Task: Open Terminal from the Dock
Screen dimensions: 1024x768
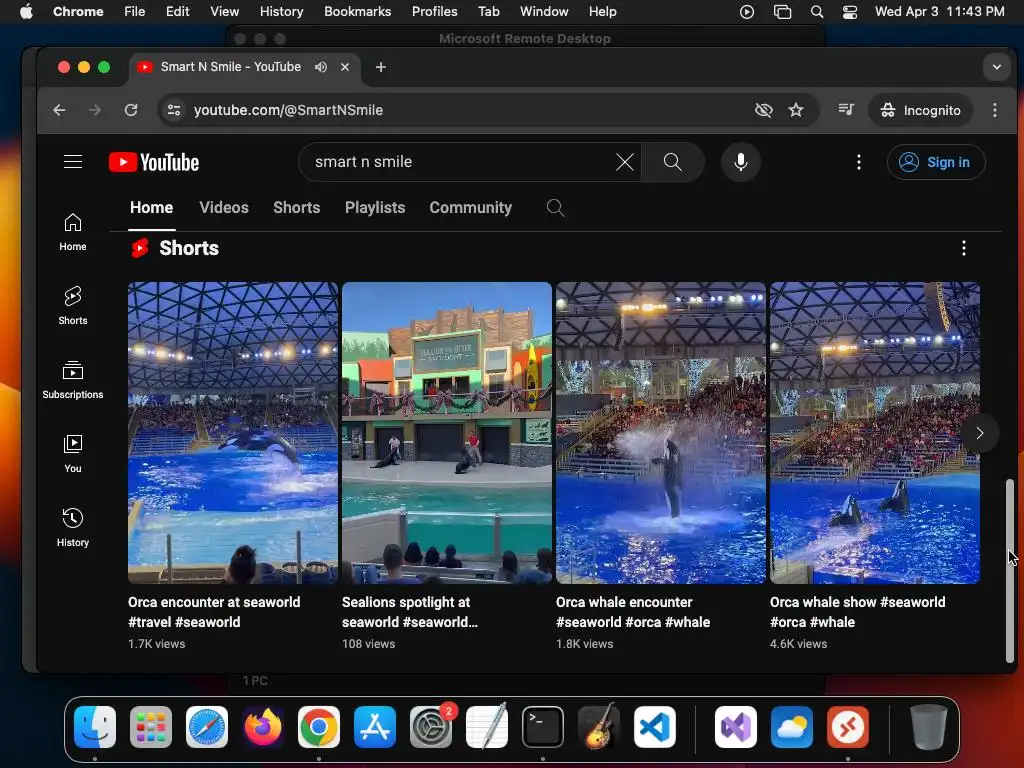Action: [x=543, y=727]
